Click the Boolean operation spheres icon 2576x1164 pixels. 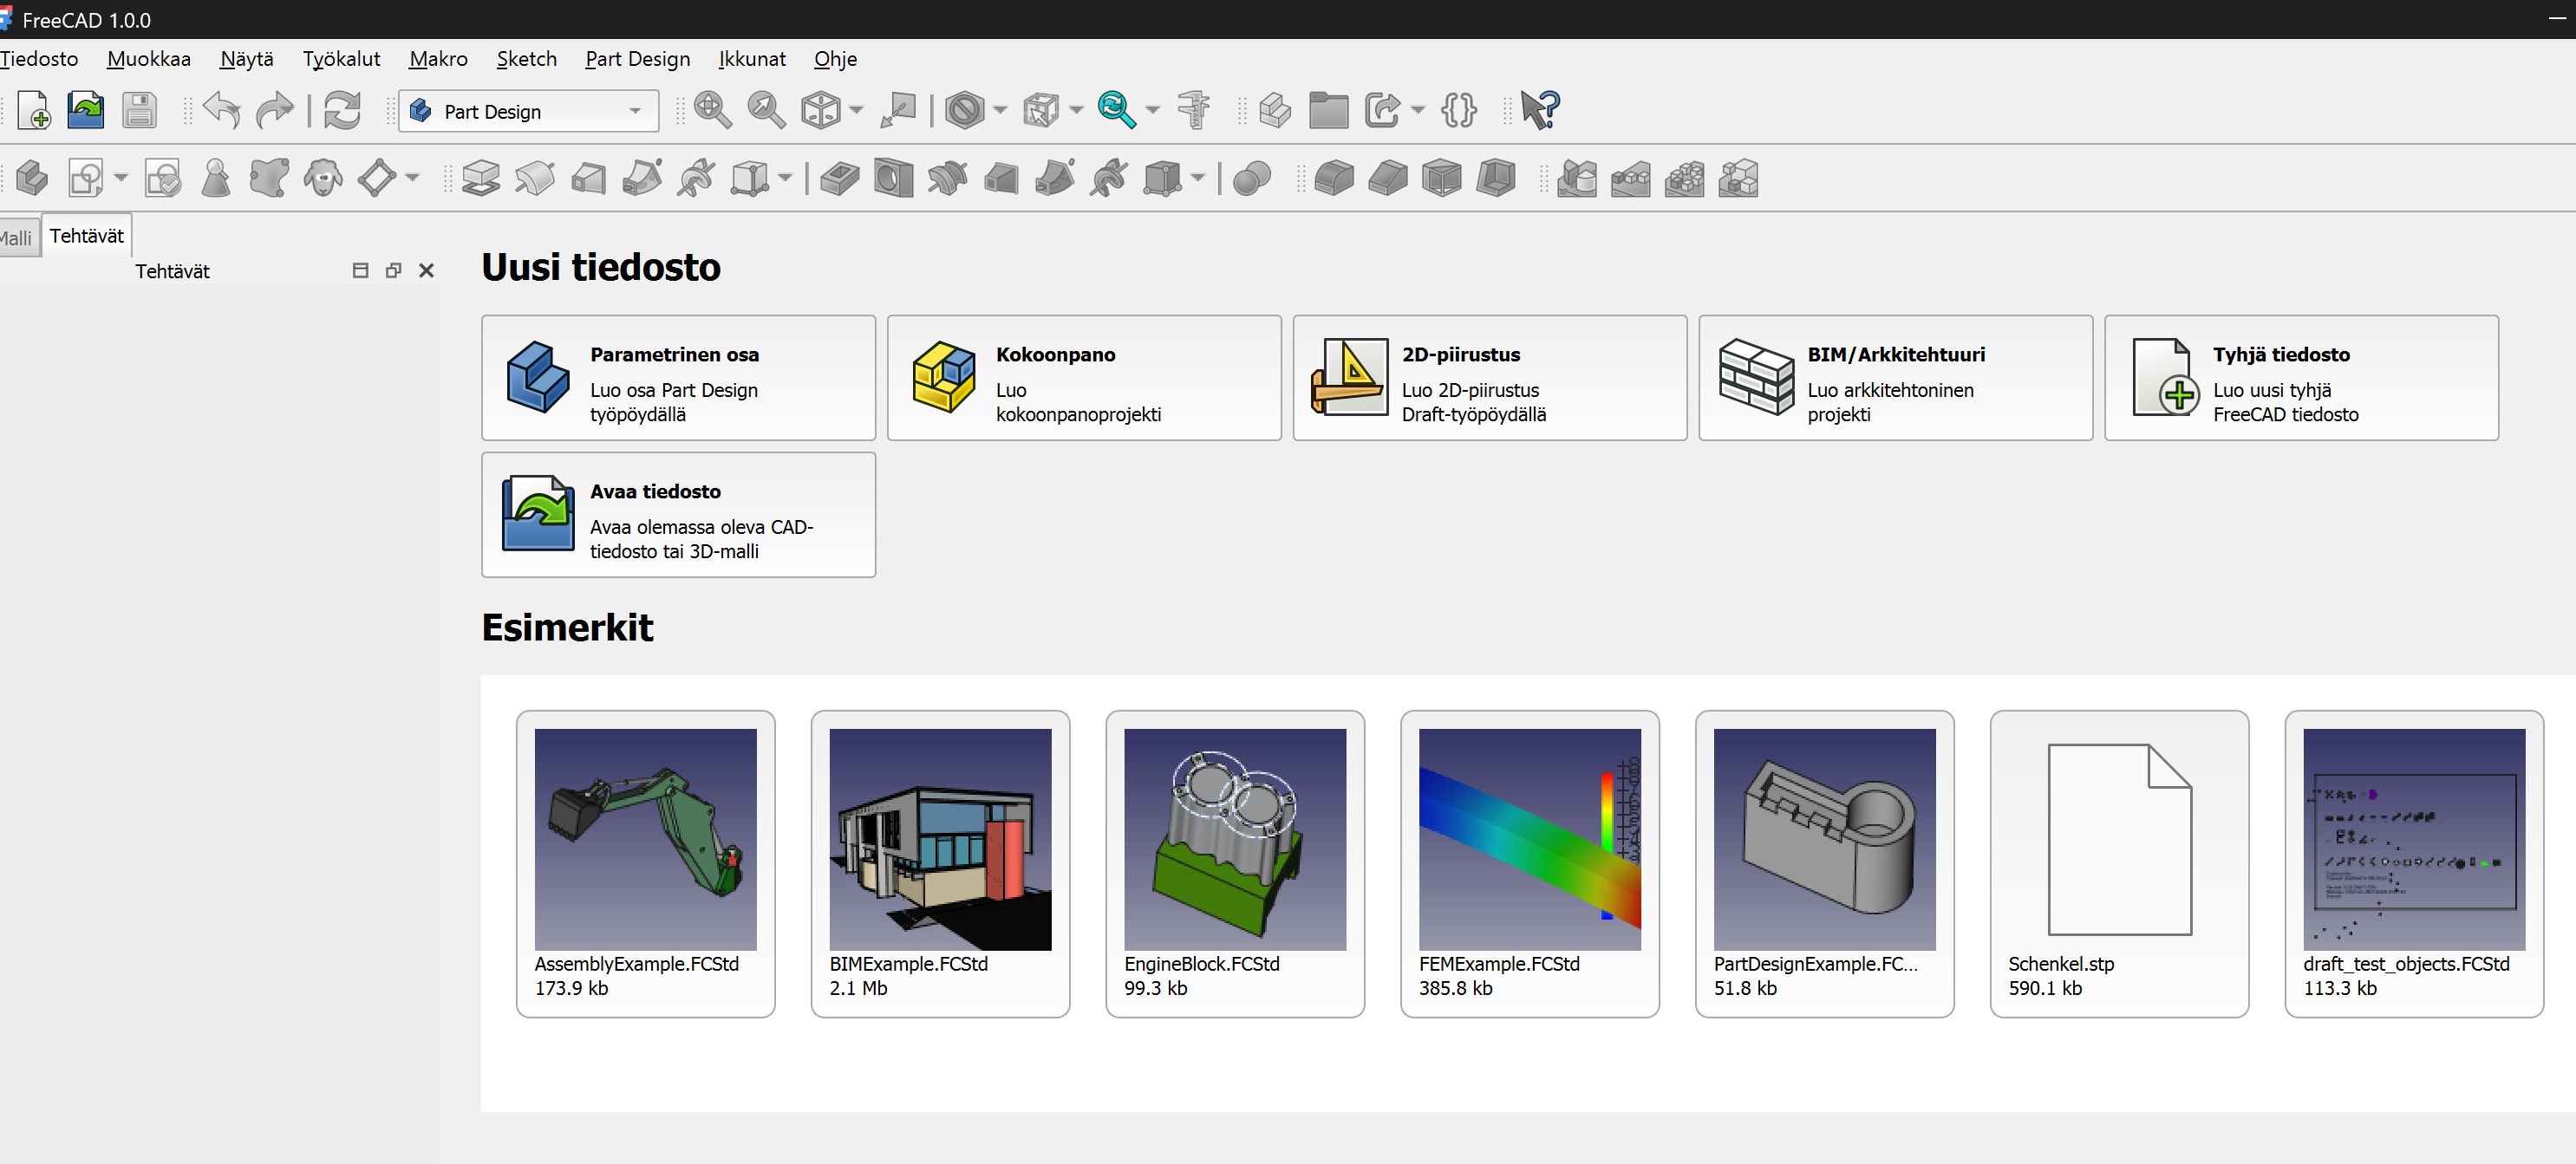(1251, 179)
